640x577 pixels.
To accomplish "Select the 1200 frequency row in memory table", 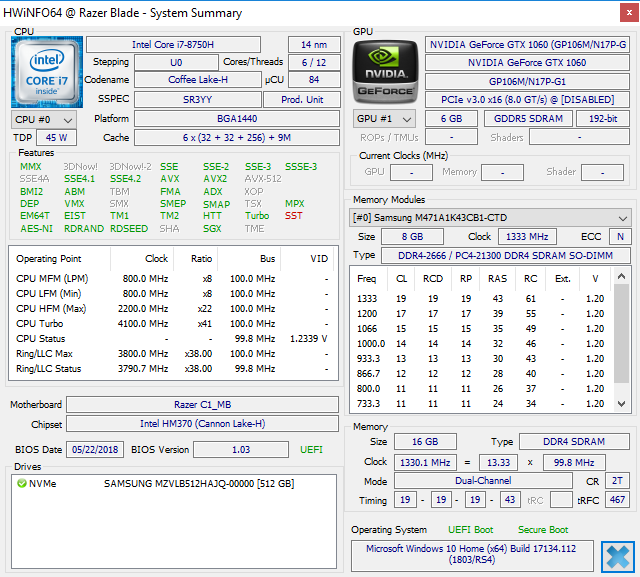I will 482,314.
